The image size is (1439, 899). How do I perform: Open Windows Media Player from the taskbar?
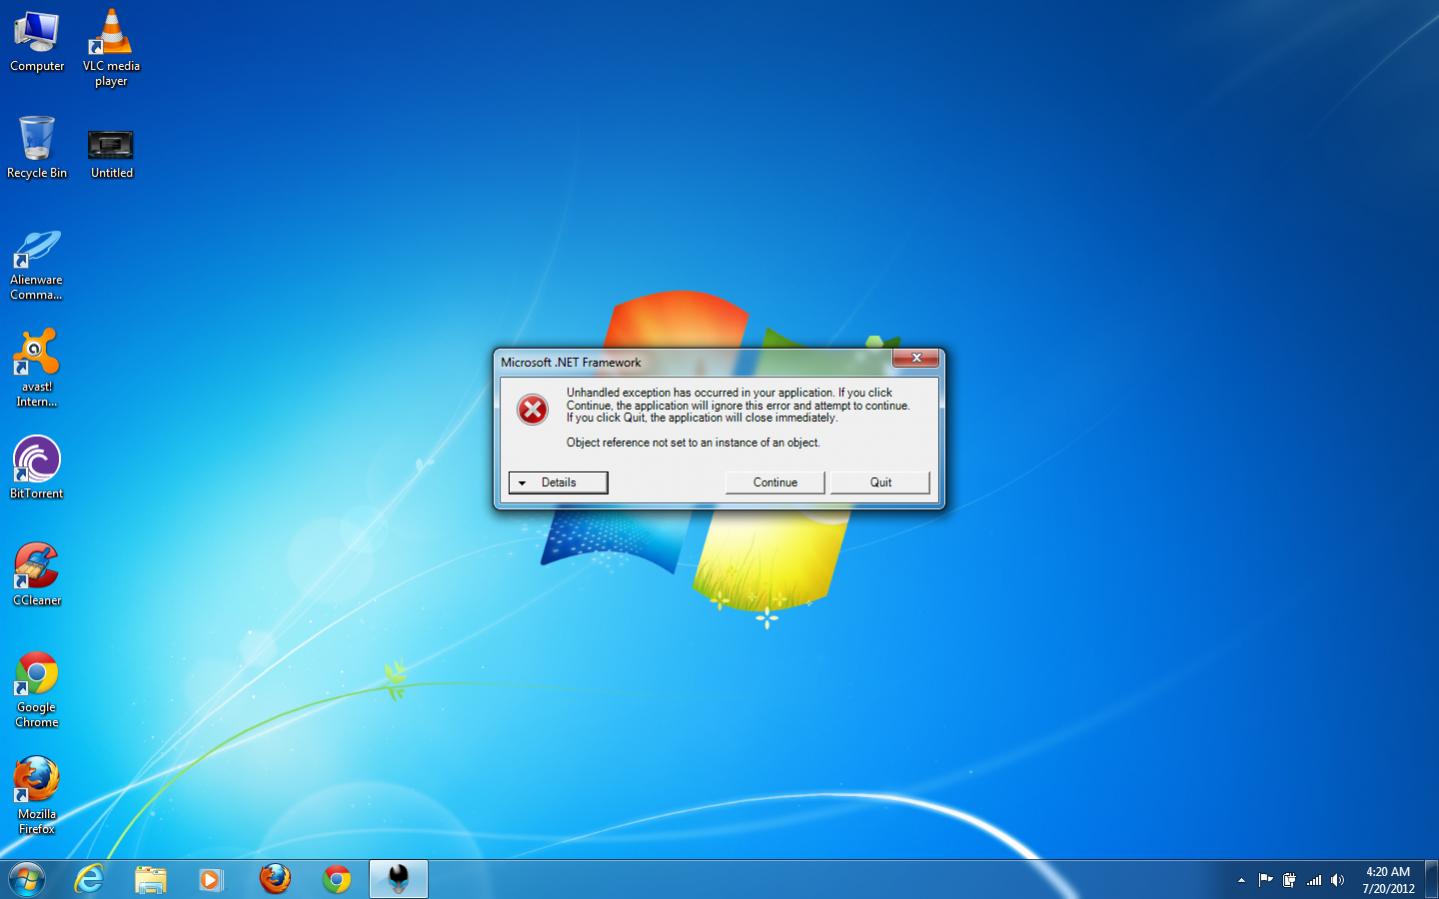[211, 879]
